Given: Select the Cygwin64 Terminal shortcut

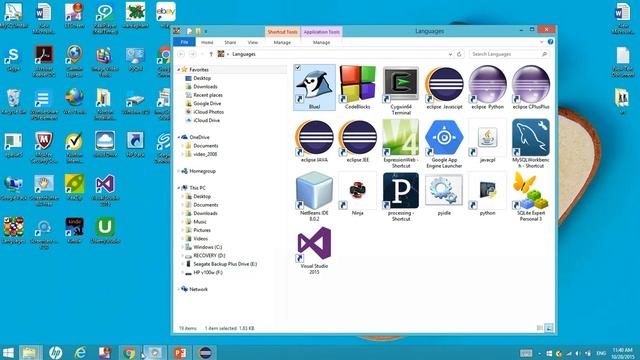Looking at the screenshot, I should pos(401,90).
